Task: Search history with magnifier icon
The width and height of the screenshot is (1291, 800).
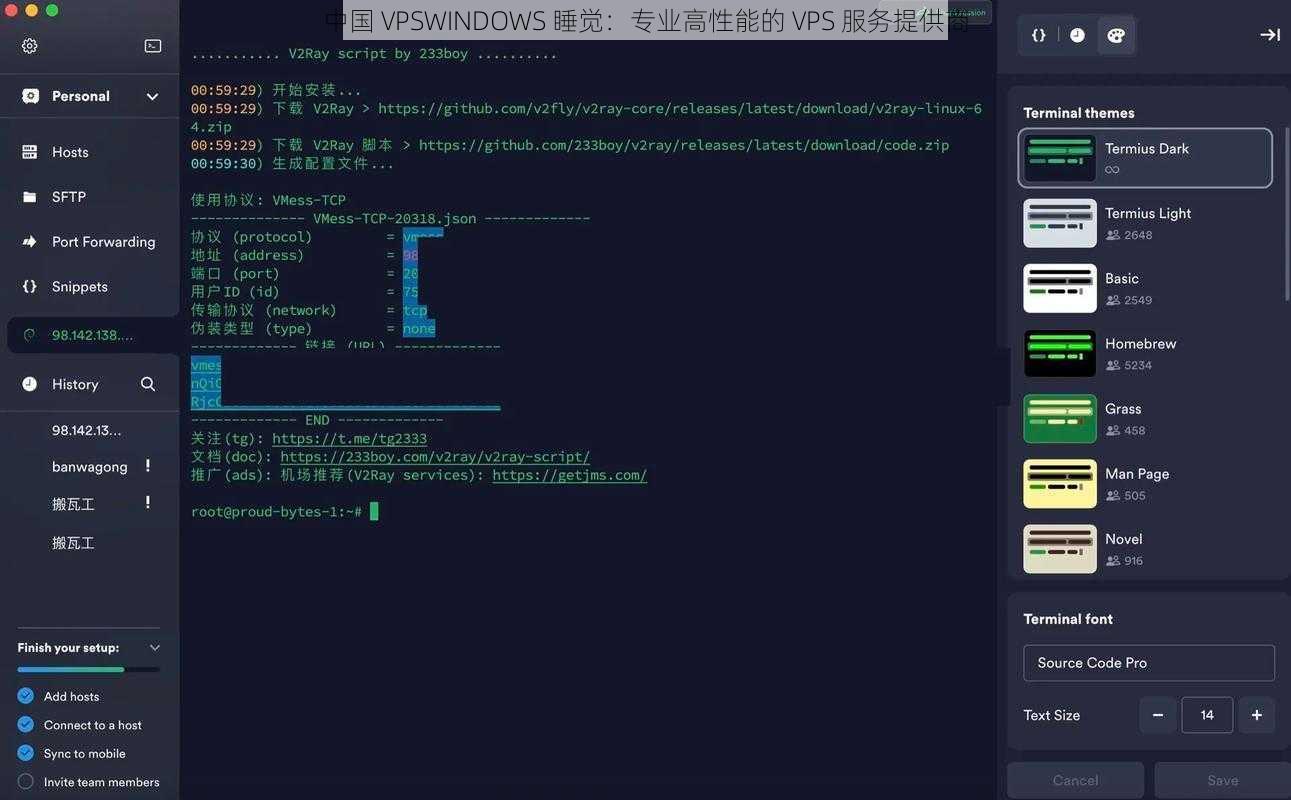Action: [x=148, y=384]
